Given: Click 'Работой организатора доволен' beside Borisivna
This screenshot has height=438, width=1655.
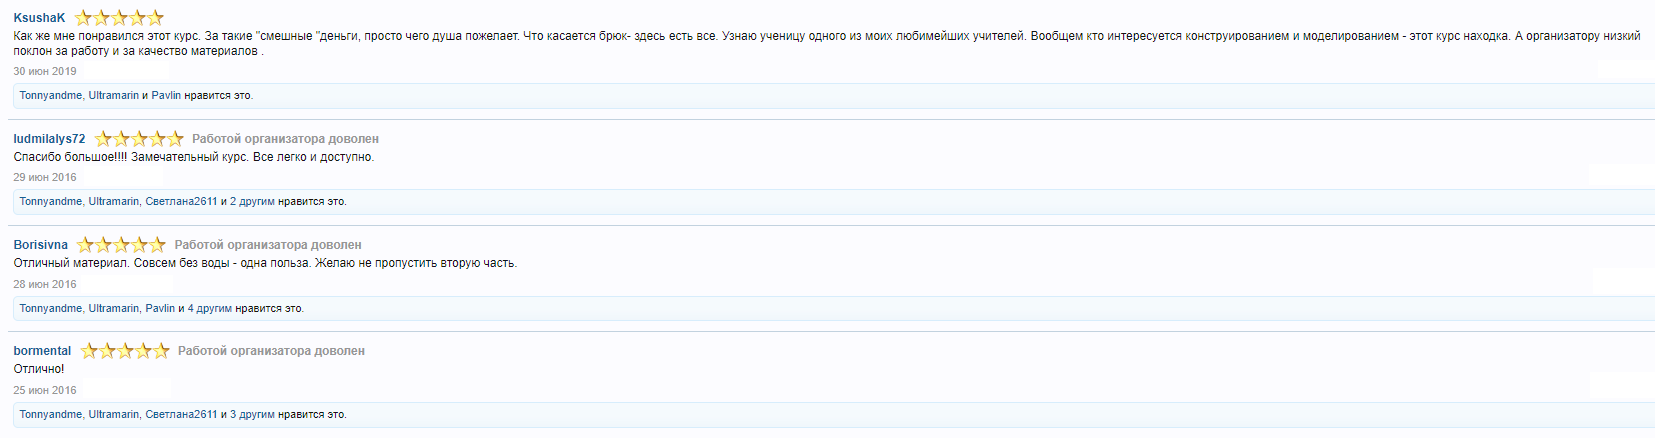Looking at the screenshot, I should 268,245.
